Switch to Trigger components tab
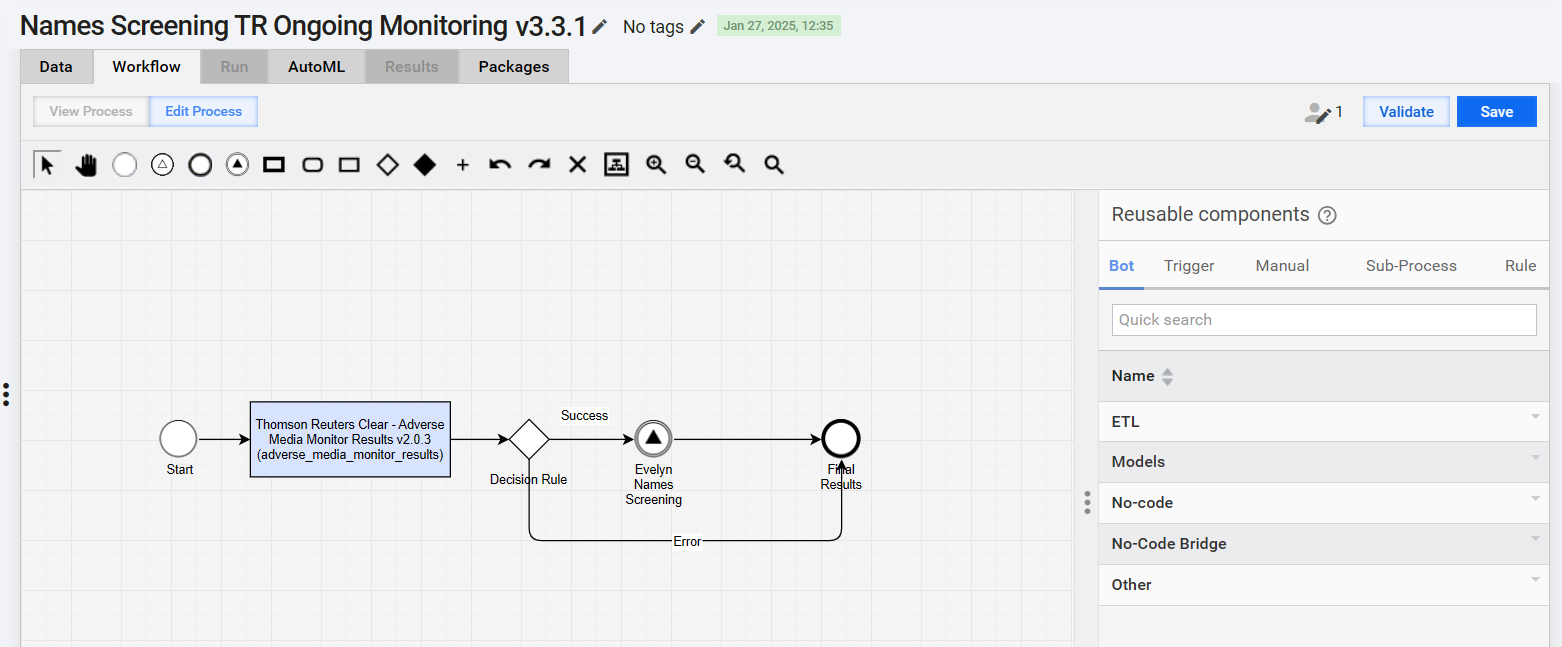The width and height of the screenshot is (1562, 647). (1189, 266)
